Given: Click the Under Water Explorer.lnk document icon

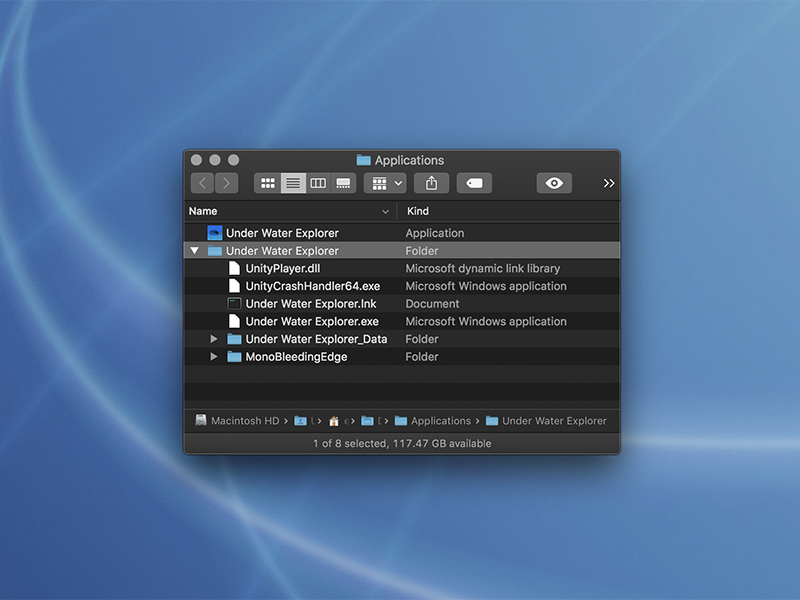Looking at the screenshot, I should [234, 304].
